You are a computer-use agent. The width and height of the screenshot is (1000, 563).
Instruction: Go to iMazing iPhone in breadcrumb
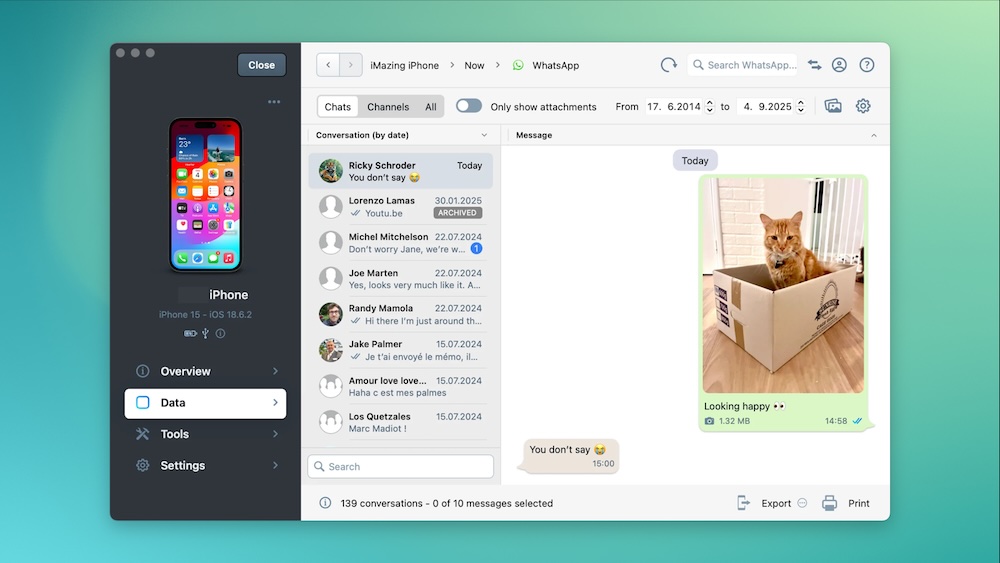404,65
